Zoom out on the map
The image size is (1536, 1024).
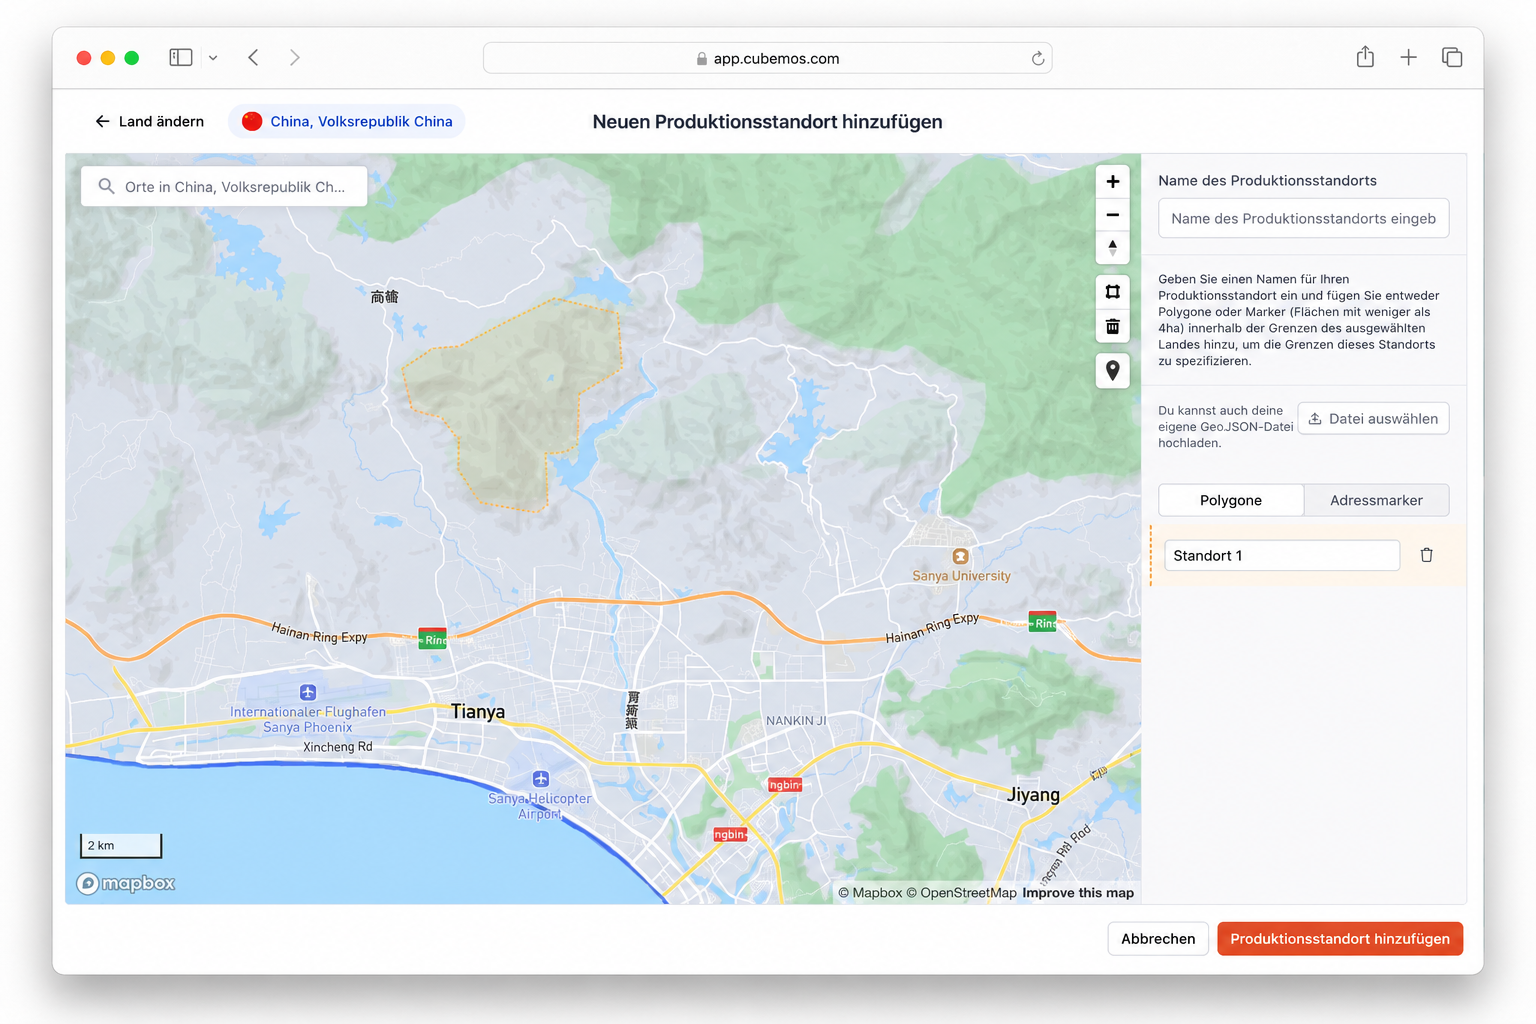[1112, 214]
